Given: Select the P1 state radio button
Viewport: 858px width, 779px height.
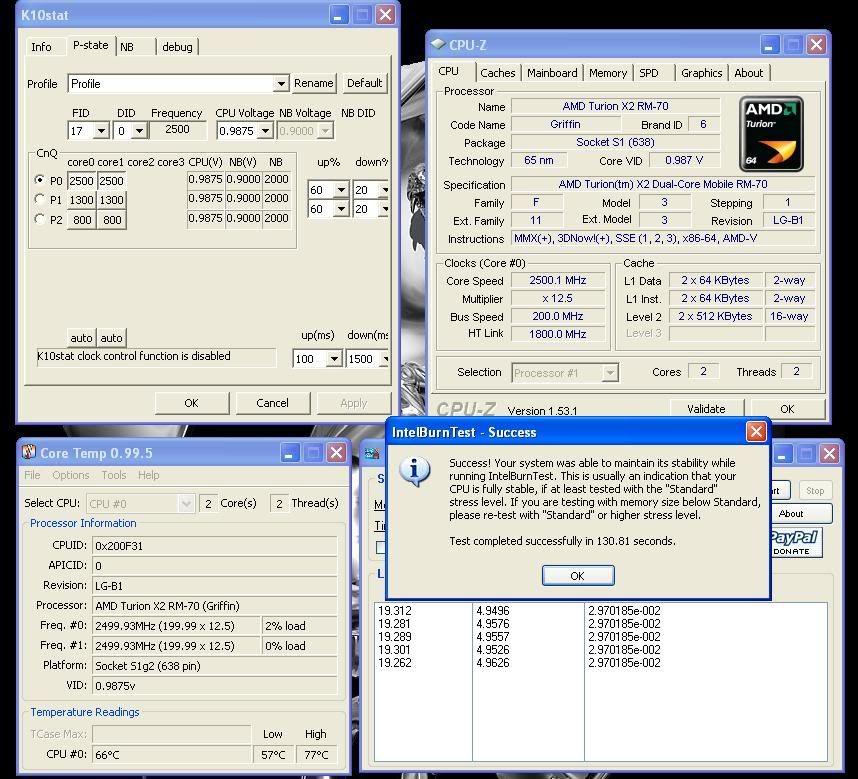Looking at the screenshot, I should [41, 200].
